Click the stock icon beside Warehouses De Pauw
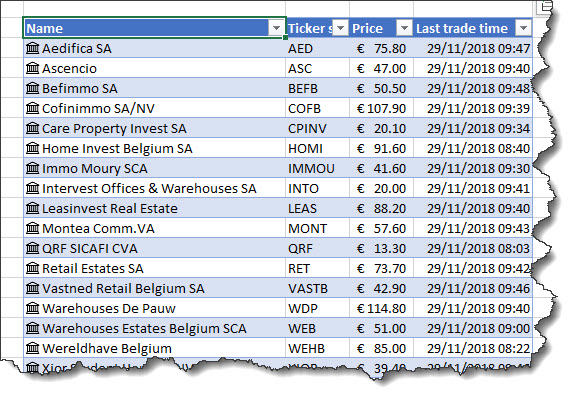This screenshot has width=578, height=402. click(32, 308)
